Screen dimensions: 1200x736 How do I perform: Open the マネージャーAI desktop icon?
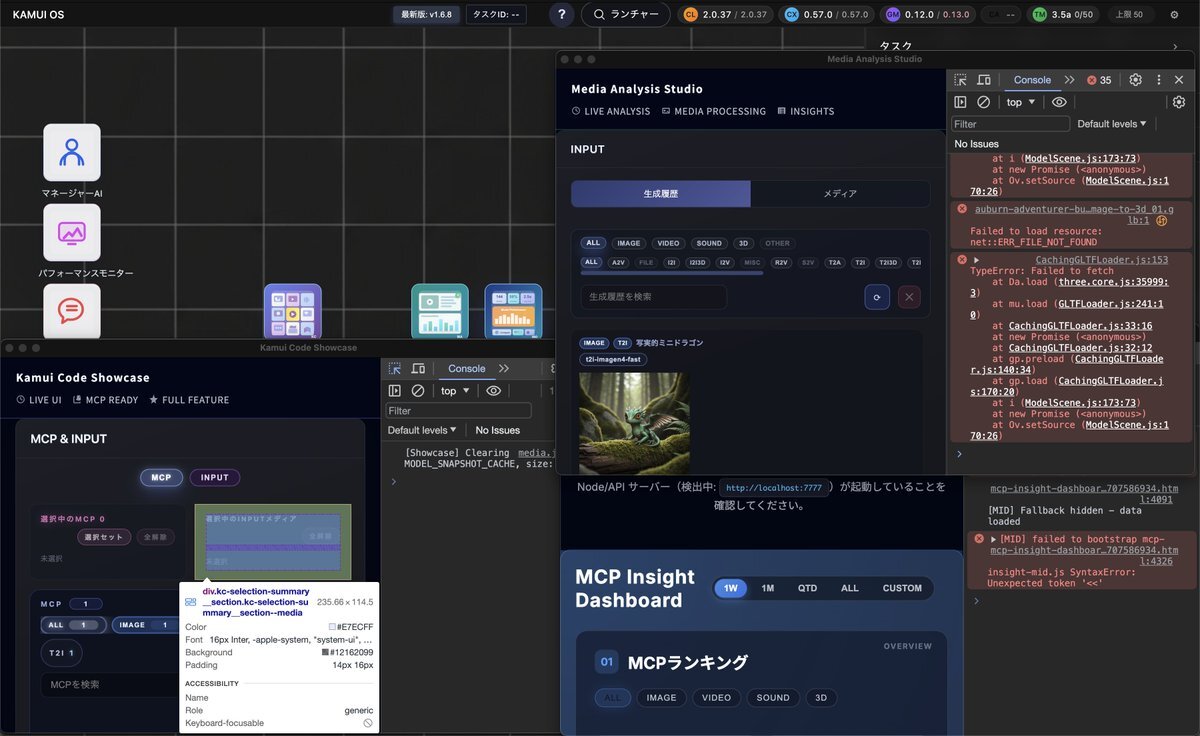click(x=71, y=152)
